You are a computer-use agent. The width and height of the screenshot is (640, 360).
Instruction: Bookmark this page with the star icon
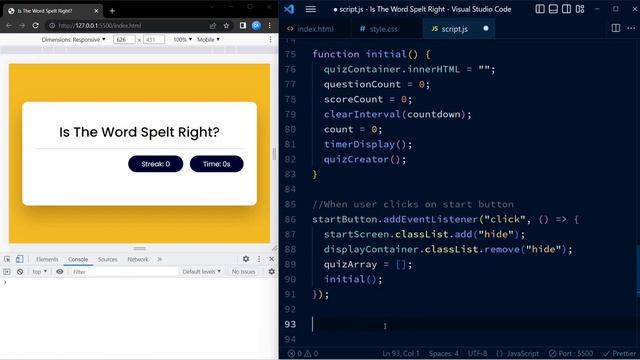click(x=227, y=25)
